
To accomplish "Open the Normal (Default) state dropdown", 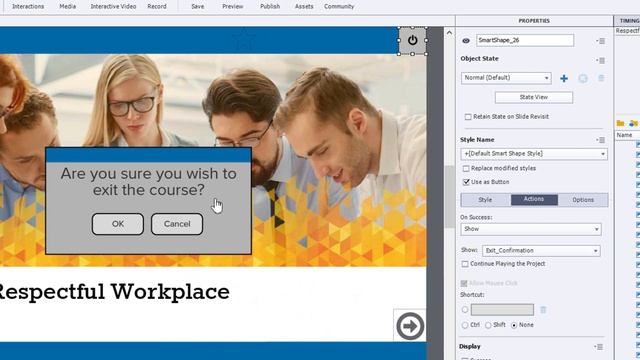I will [506, 78].
